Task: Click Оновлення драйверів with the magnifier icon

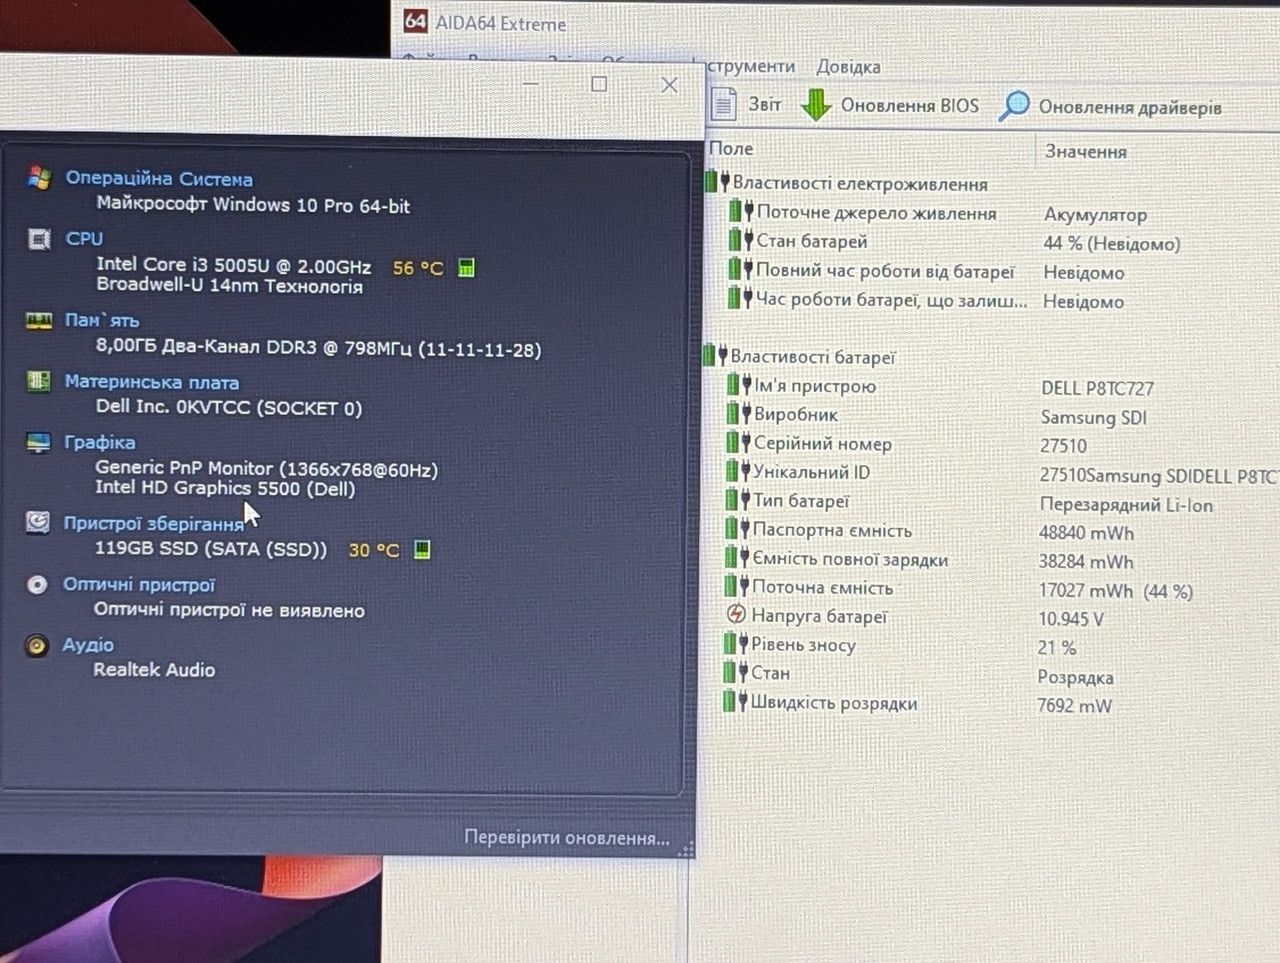Action: point(1110,107)
